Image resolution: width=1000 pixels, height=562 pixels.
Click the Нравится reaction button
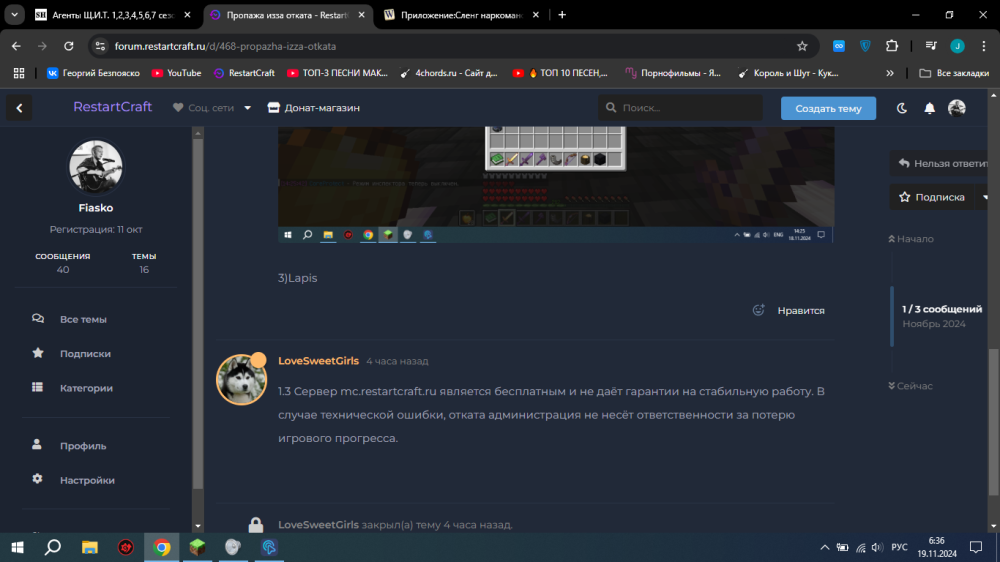801,311
